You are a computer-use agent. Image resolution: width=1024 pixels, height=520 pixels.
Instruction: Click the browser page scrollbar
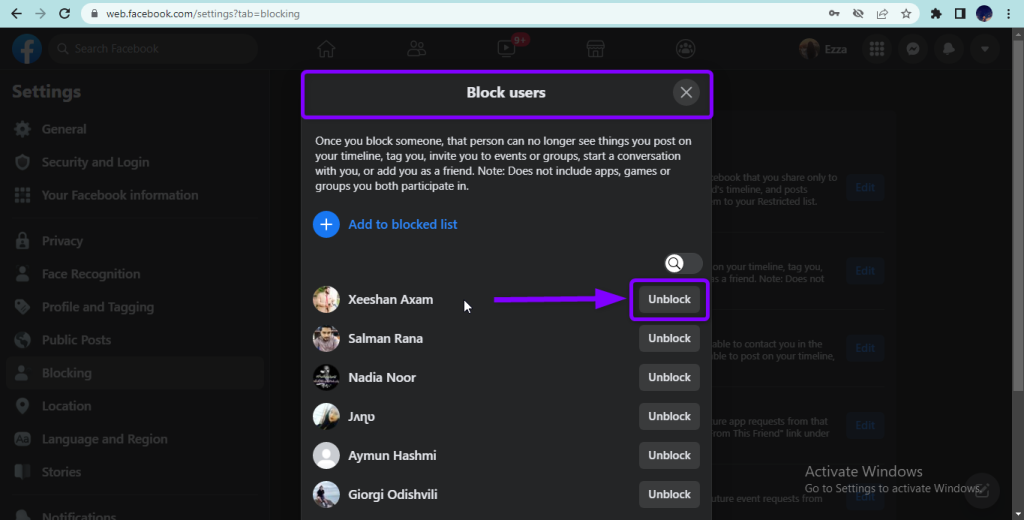pyautogui.click(x=1018, y=216)
